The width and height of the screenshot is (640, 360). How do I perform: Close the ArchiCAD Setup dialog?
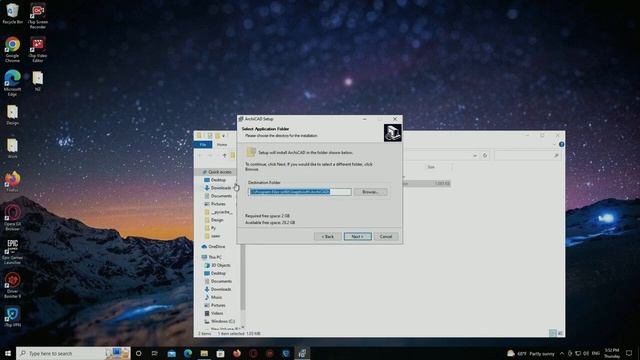[395, 119]
